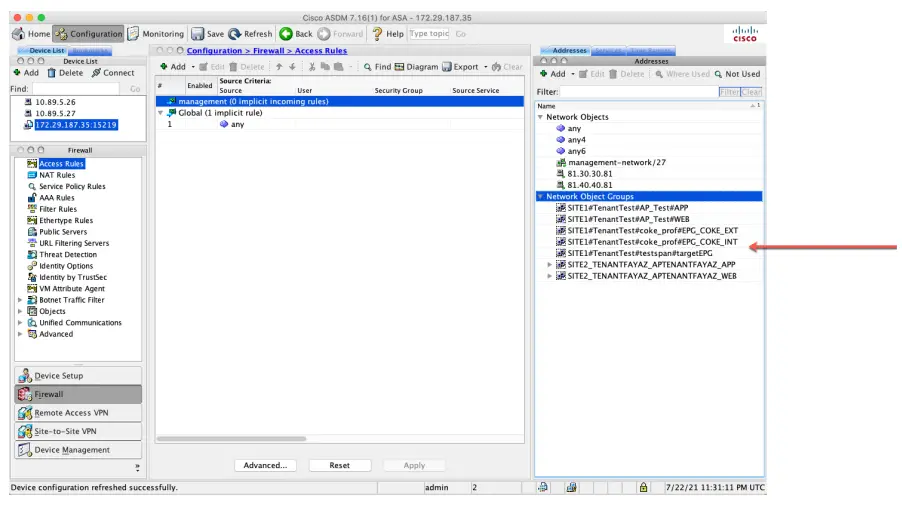Screen dimensions: 902x507
Task: Click the Reset button
Action: (x=339, y=465)
